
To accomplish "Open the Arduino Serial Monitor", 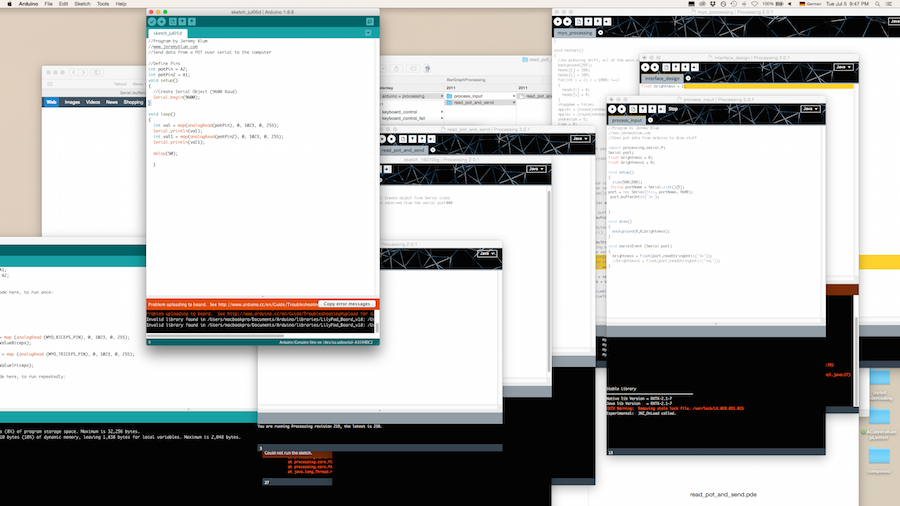I will pos(370,22).
